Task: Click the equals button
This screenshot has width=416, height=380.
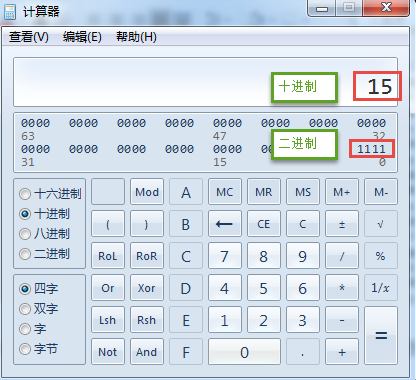Action: point(381,336)
